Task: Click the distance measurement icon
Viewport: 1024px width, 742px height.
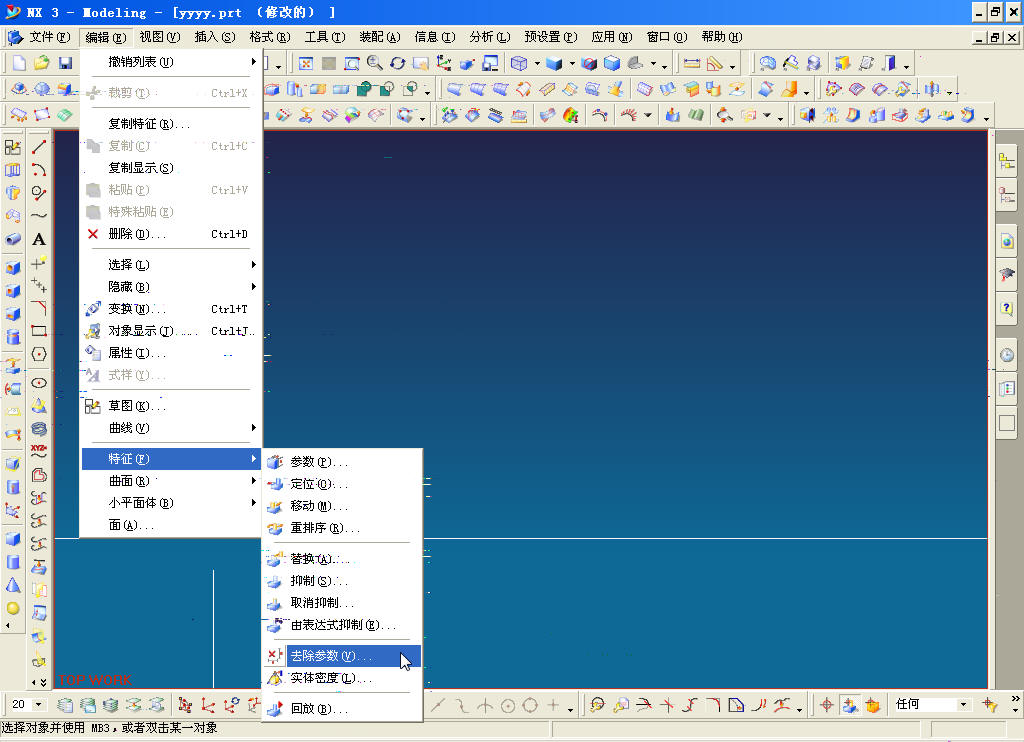Action: (x=692, y=63)
